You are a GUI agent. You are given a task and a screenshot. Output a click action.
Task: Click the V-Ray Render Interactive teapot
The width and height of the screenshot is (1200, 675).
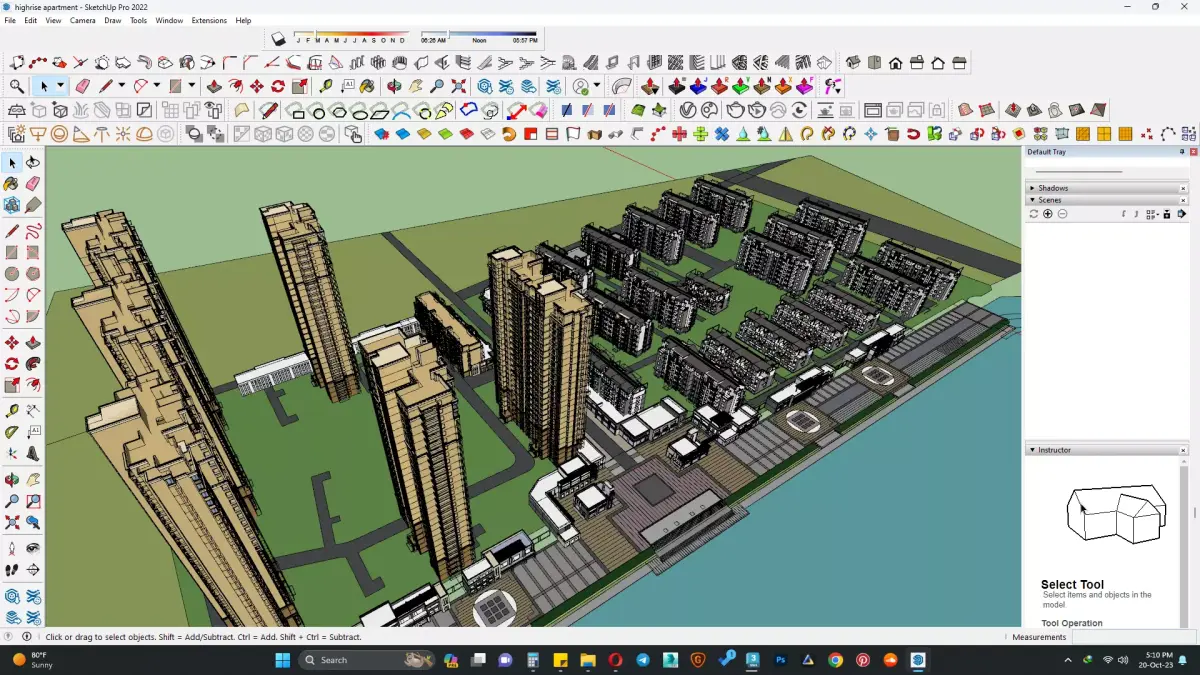pos(757,110)
